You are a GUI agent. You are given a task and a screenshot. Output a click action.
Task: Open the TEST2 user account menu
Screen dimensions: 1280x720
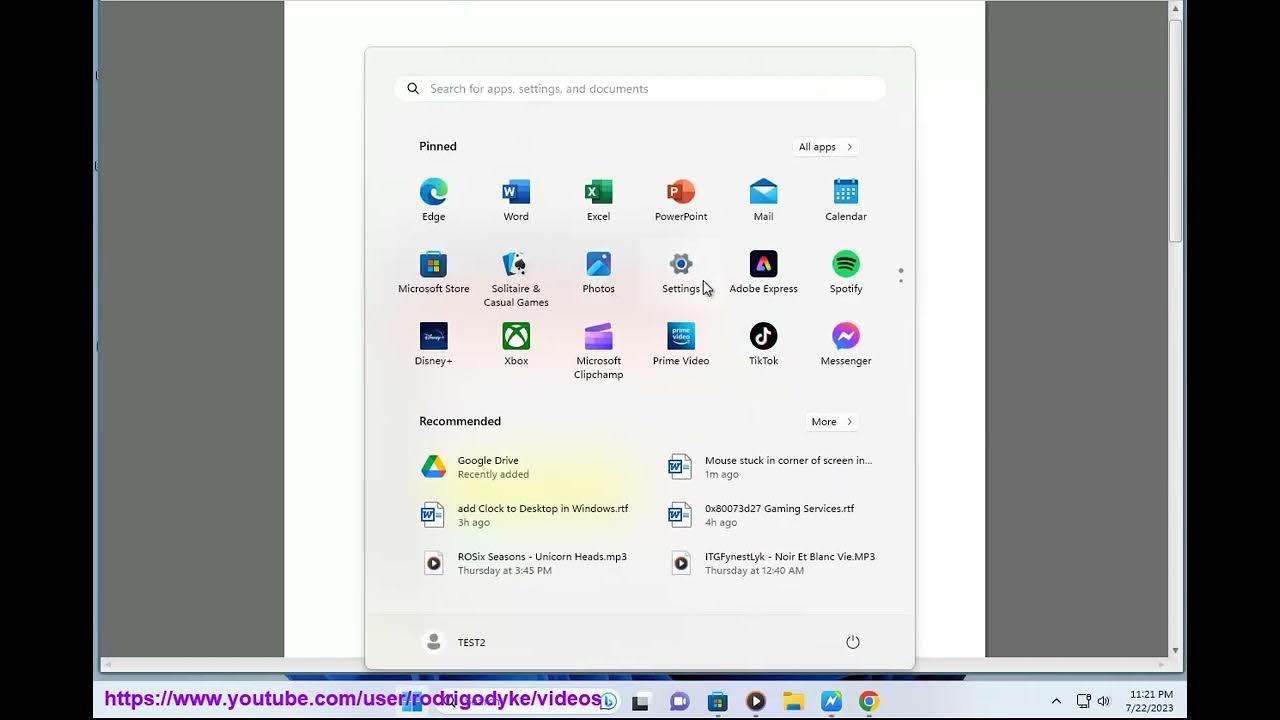point(455,642)
